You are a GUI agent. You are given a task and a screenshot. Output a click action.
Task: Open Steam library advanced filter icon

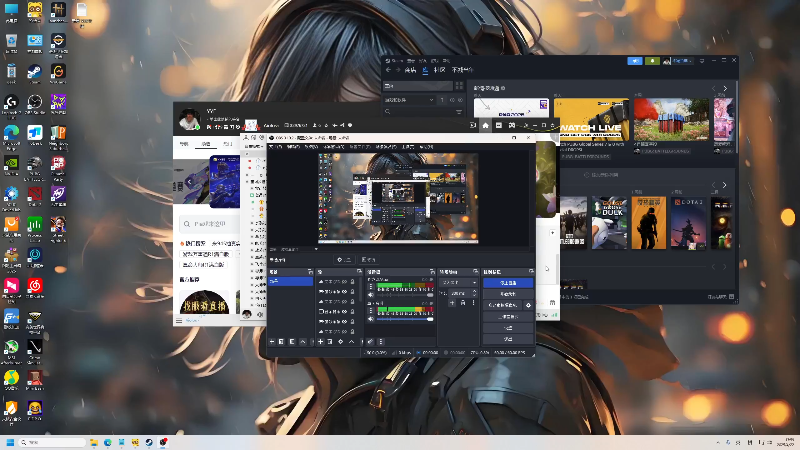[459, 111]
